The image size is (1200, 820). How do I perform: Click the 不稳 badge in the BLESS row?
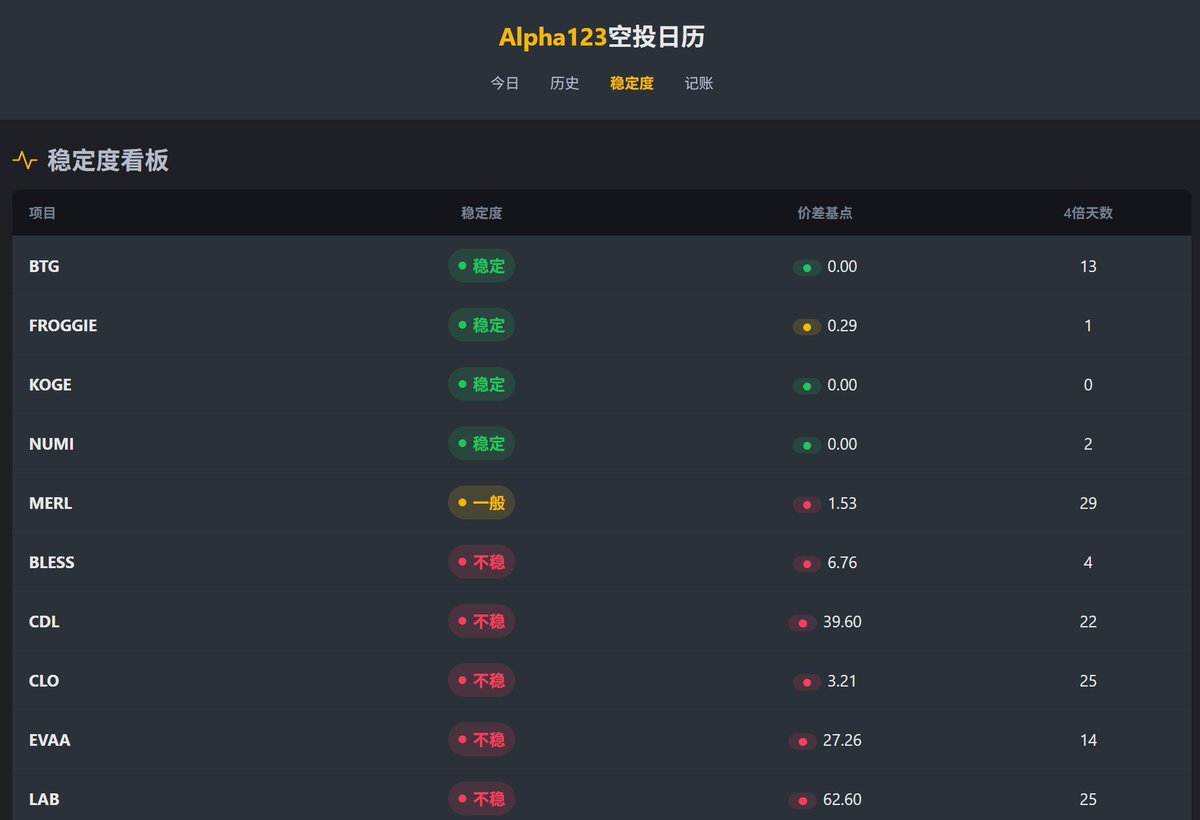coord(481,562)
